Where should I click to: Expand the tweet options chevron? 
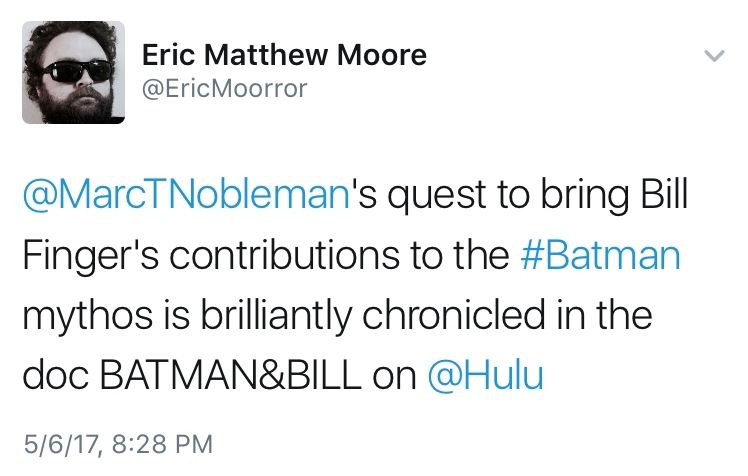(714, 57)
